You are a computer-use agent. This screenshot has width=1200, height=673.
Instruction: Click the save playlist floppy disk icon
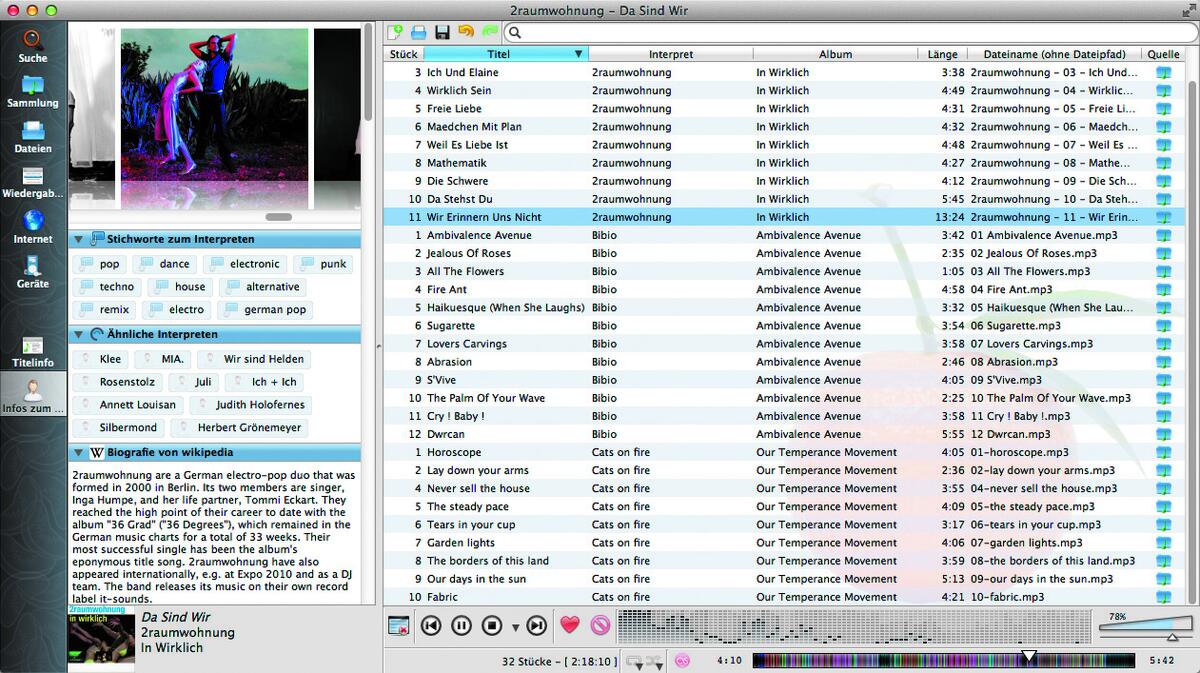[441, 33]
